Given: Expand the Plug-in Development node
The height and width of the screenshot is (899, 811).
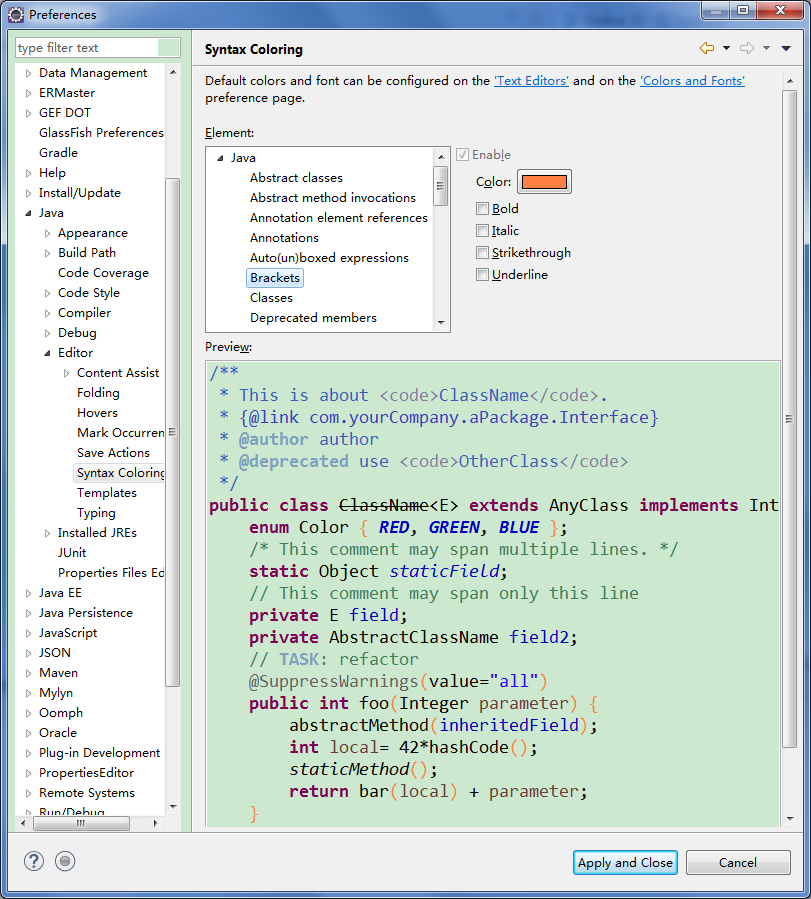Looking at the screenshot, I should [28, 753].
